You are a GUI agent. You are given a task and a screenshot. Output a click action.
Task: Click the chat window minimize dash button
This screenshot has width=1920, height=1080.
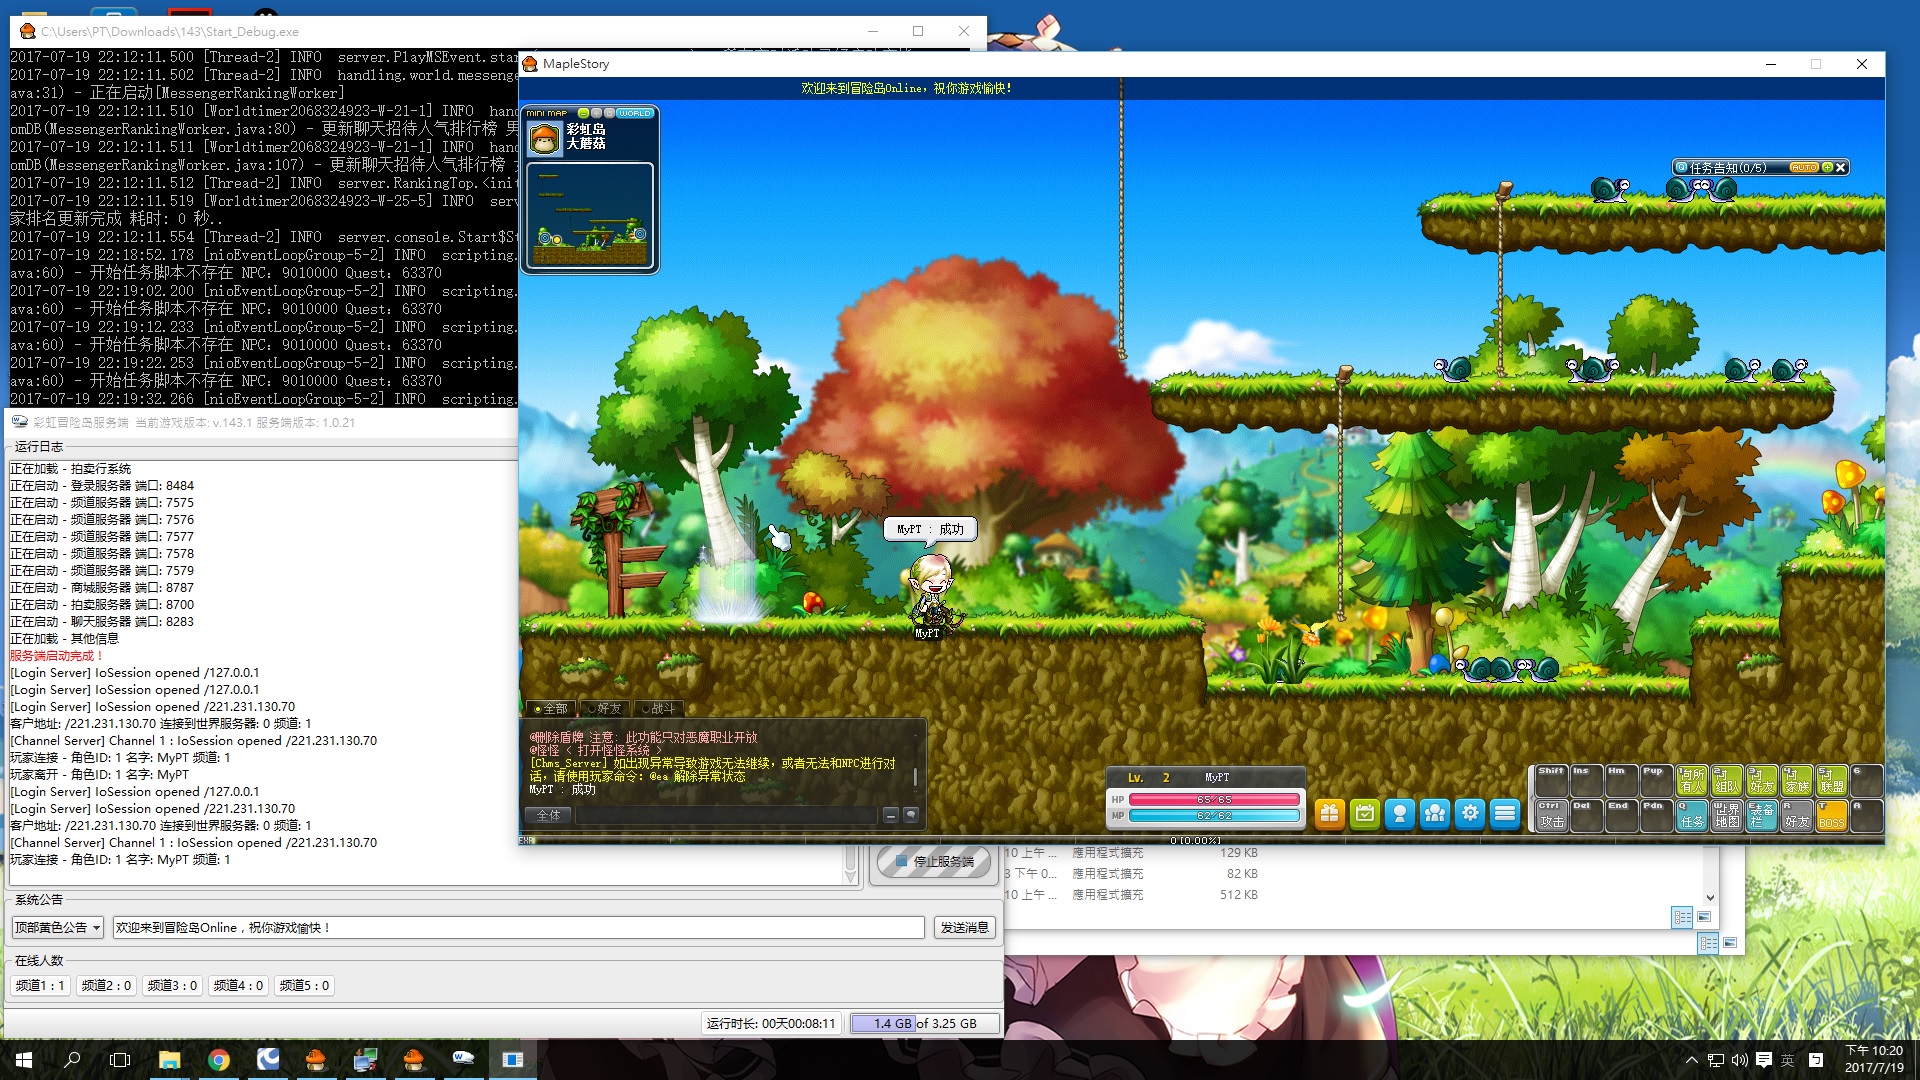(890, 815)
